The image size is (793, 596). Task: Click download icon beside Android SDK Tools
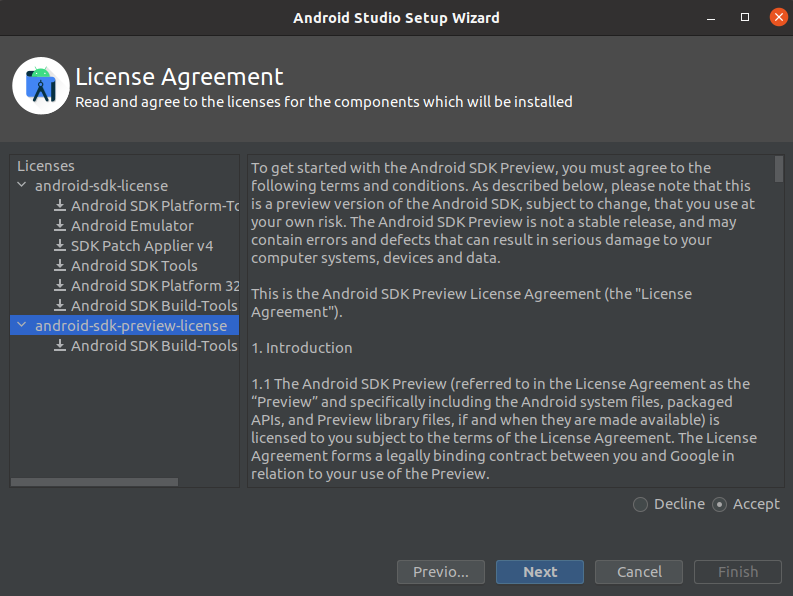tap(60, 265)
